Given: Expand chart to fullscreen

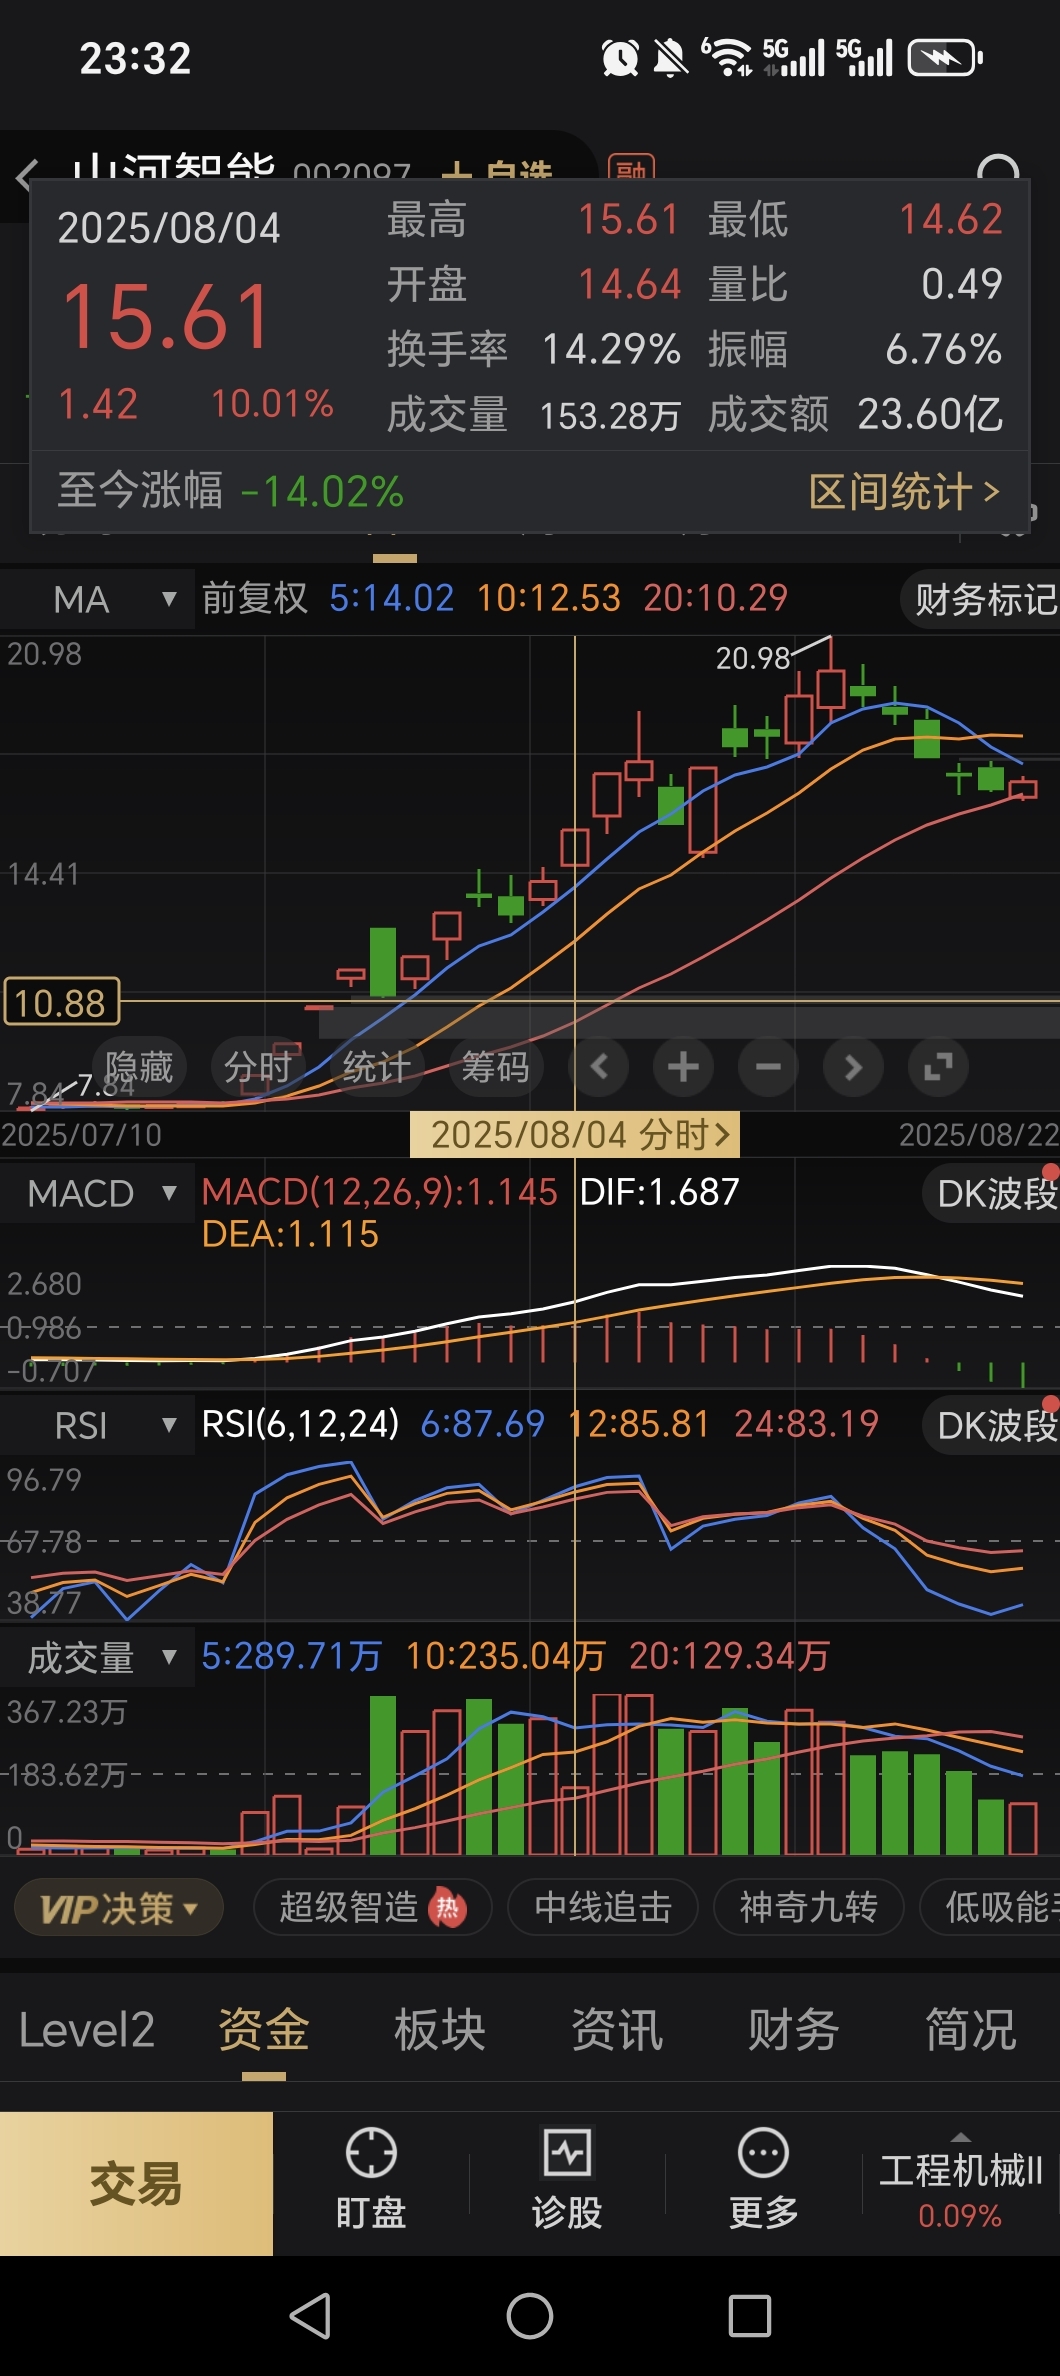Looking at the screenshot, I should [x=938, y=1067].
